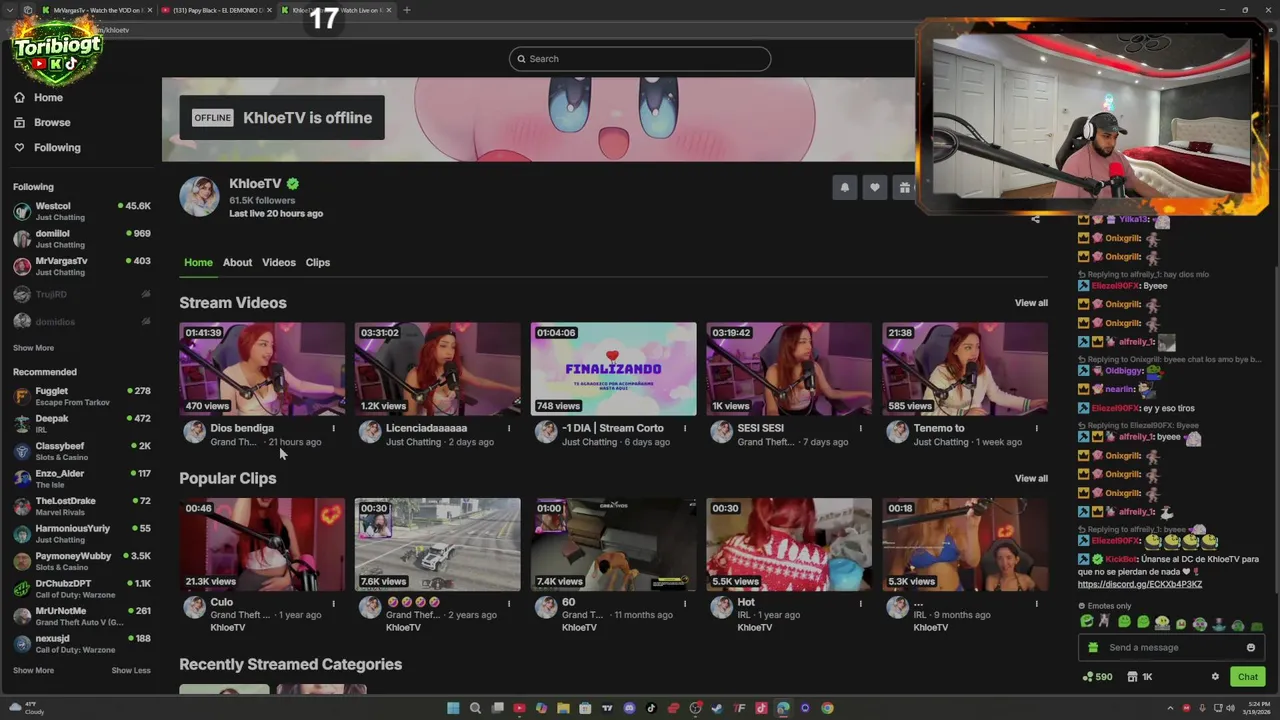Click the Send a message input
This screenshot has height=720, width=1280.
click(1171, 647)
